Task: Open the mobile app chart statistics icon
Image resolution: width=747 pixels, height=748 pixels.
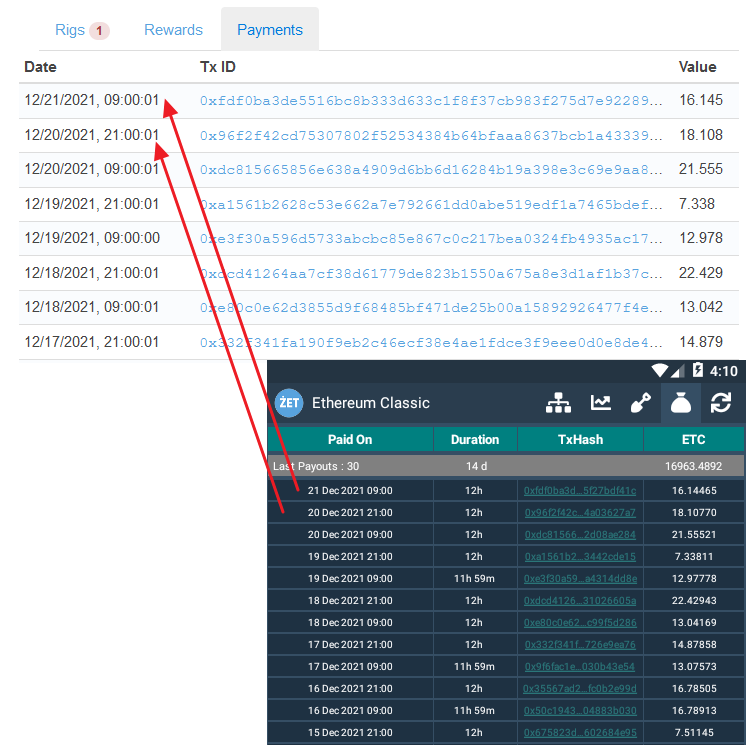Action: (x=601, y=403)
